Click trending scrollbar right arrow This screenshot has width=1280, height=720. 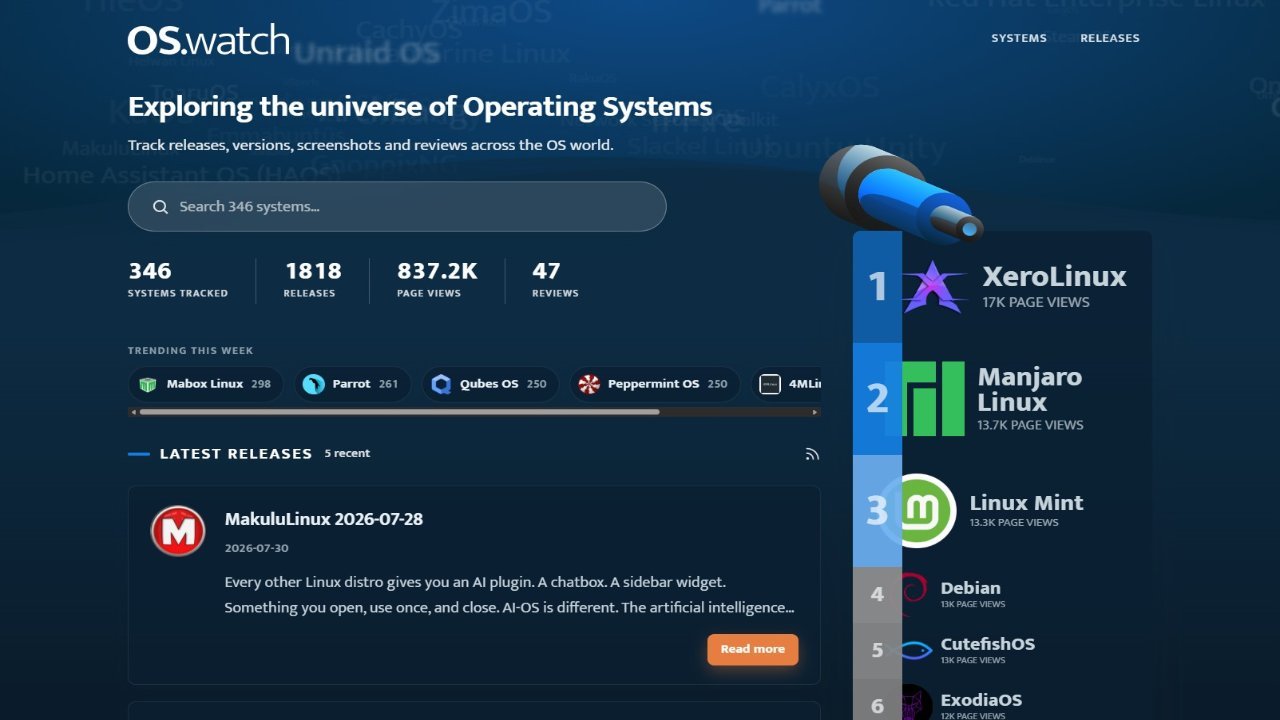click(815, 412)
